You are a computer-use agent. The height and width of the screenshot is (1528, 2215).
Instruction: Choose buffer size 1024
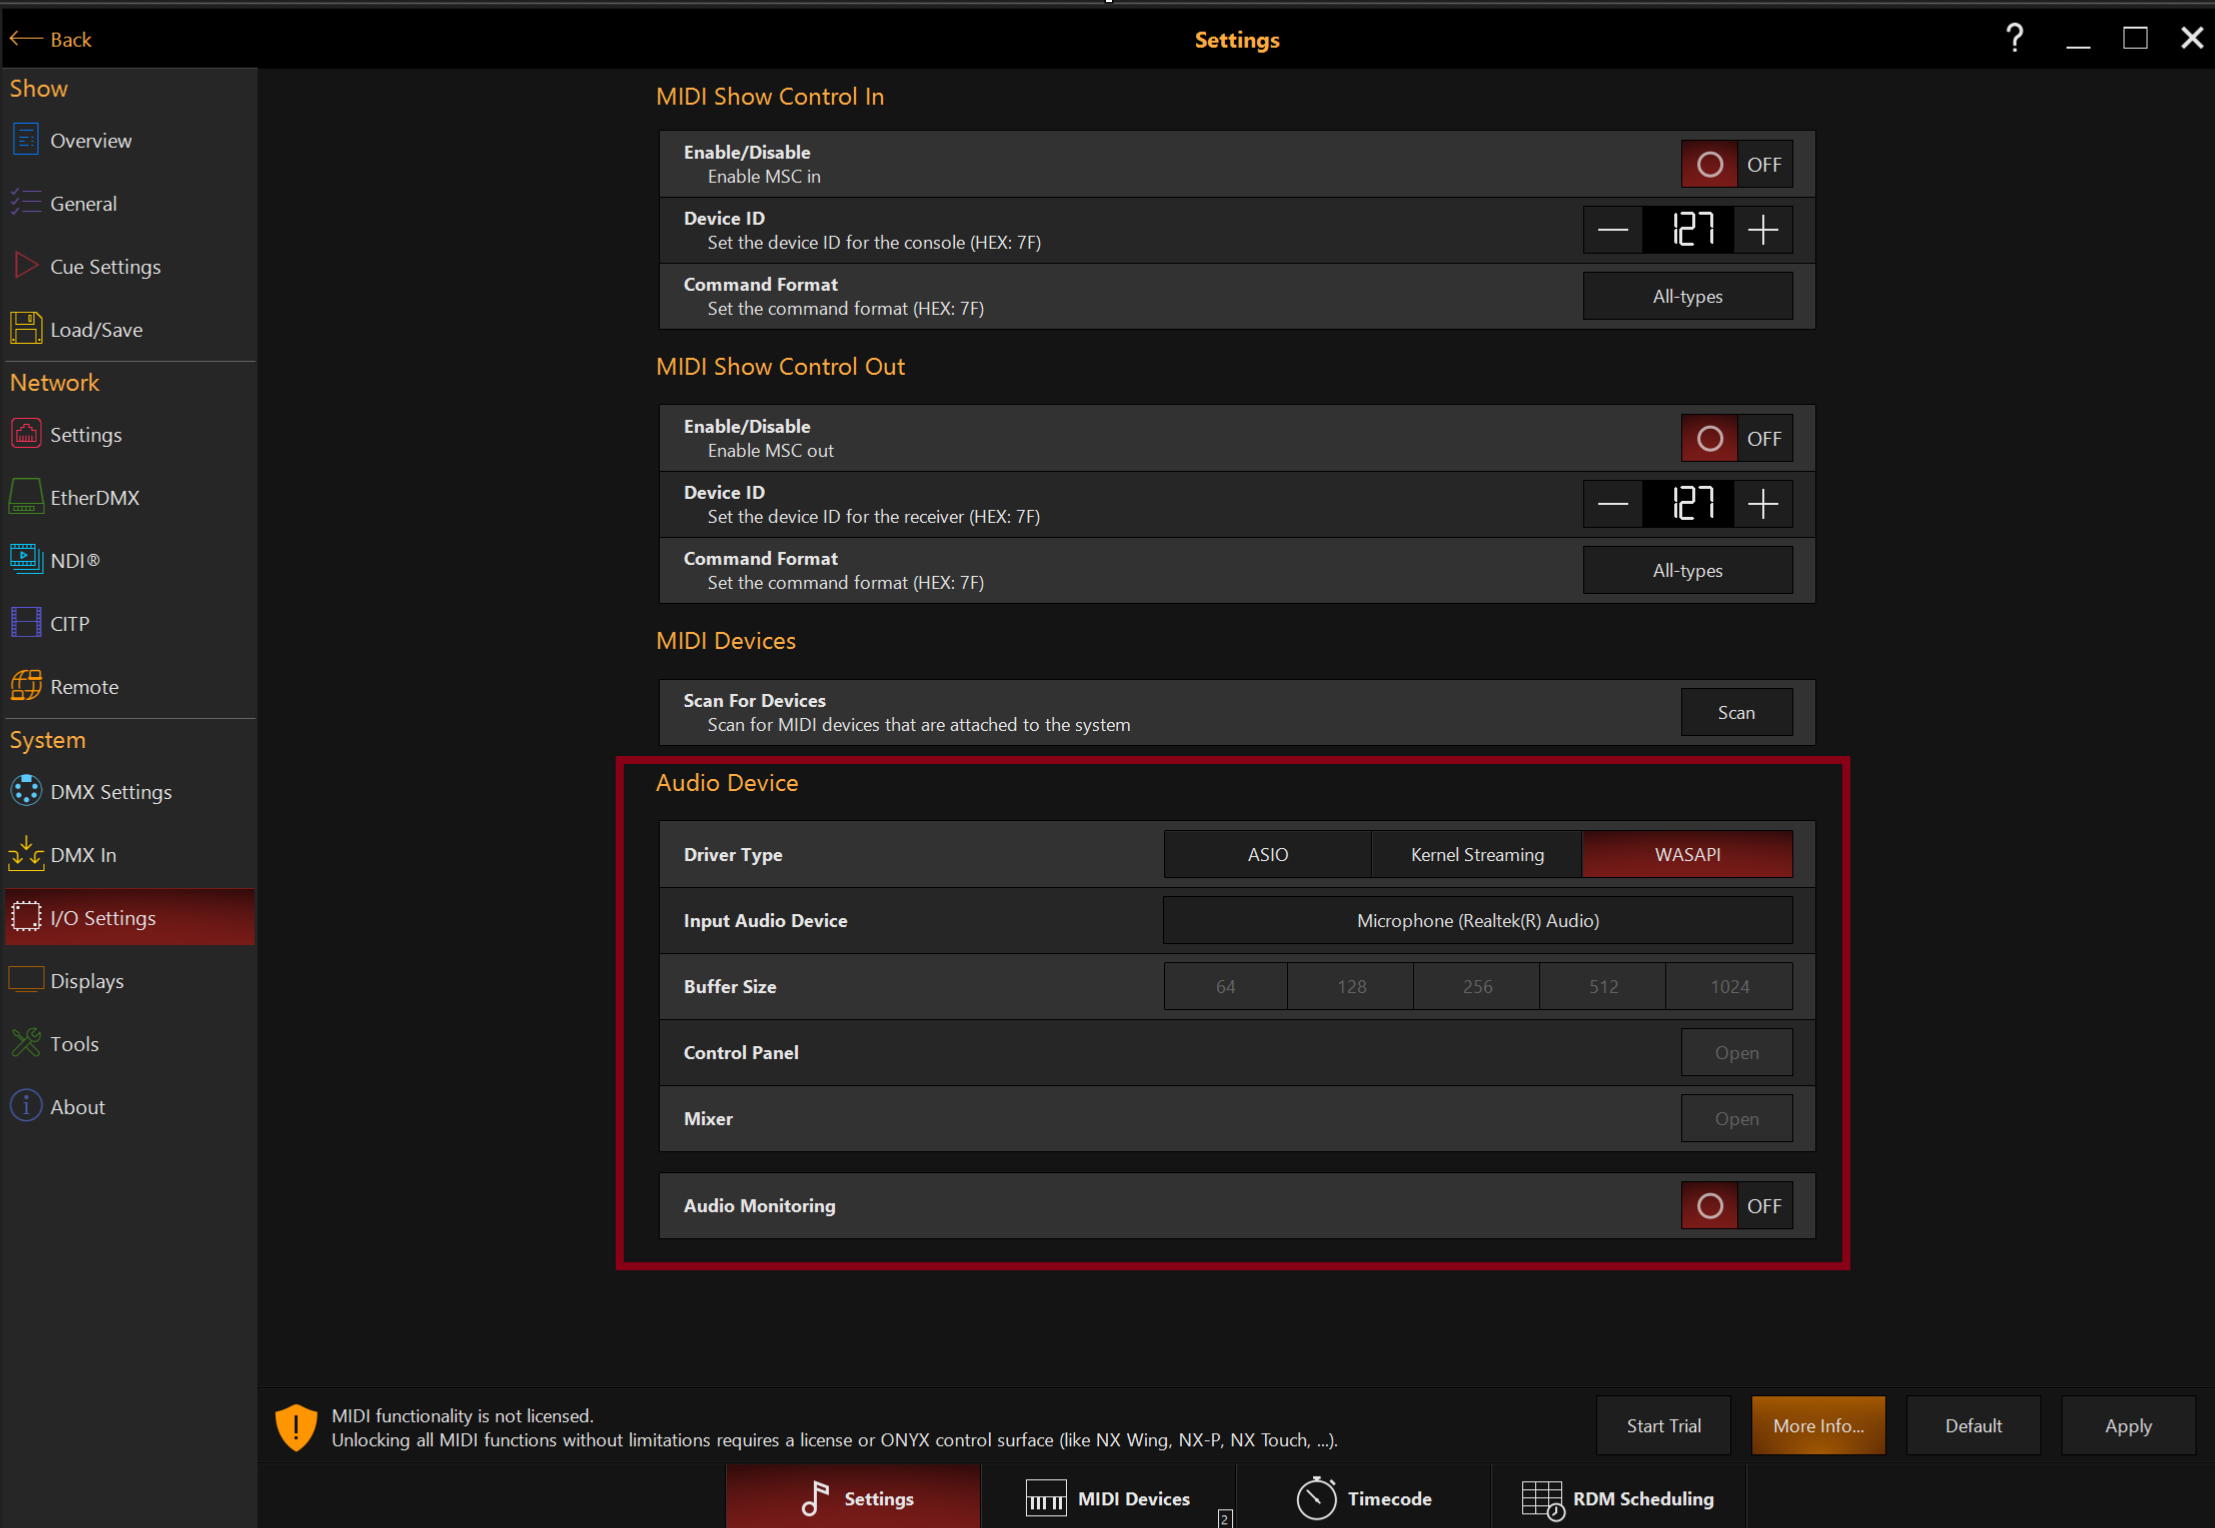[x=1729, y=986]
